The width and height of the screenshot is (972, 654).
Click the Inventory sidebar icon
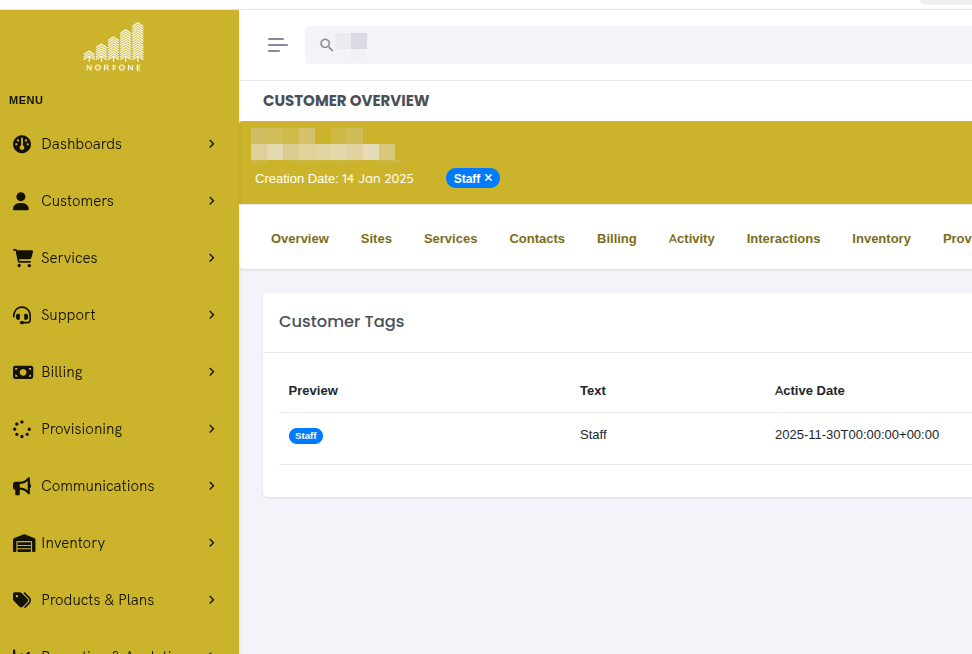point(21,542)
